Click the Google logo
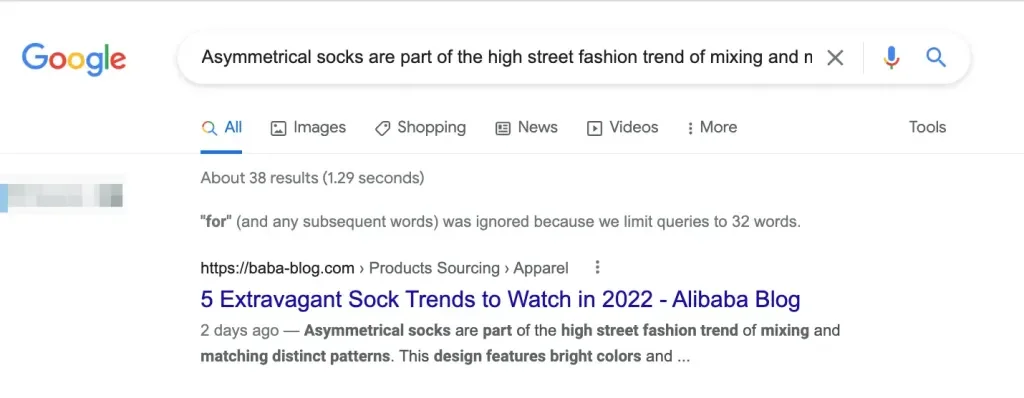Viewport: 1024px width, 398px height. click(74, 58)
